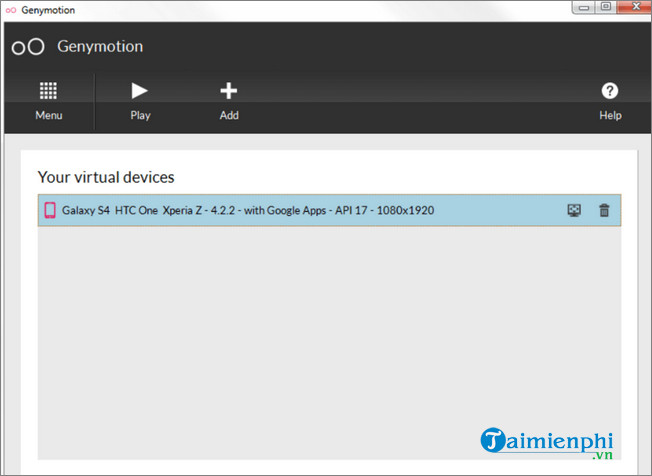The image size is (652, 476).
Task: Maximize the Genymotion window
Action: pos(606,7)
